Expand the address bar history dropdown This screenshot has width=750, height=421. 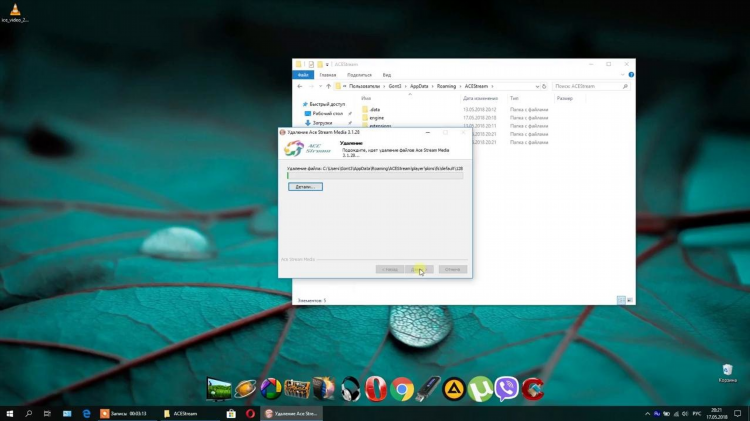(x=537, y=87)
